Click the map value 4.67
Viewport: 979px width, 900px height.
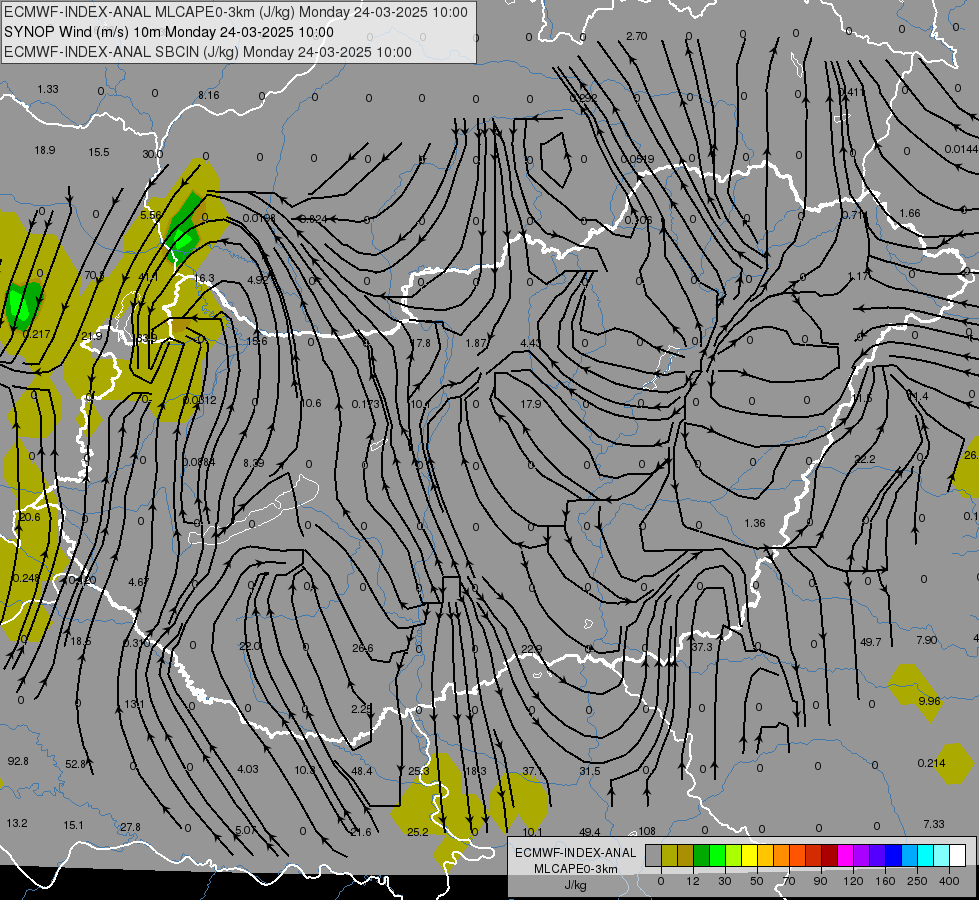(138, 581)
